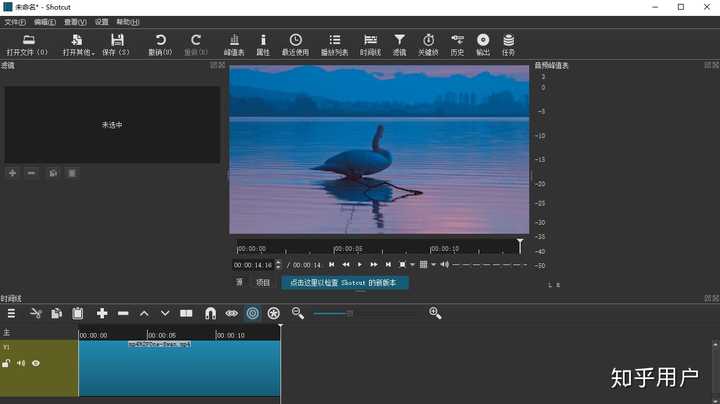
Task: Open the View menu
Action: point(75,22)
